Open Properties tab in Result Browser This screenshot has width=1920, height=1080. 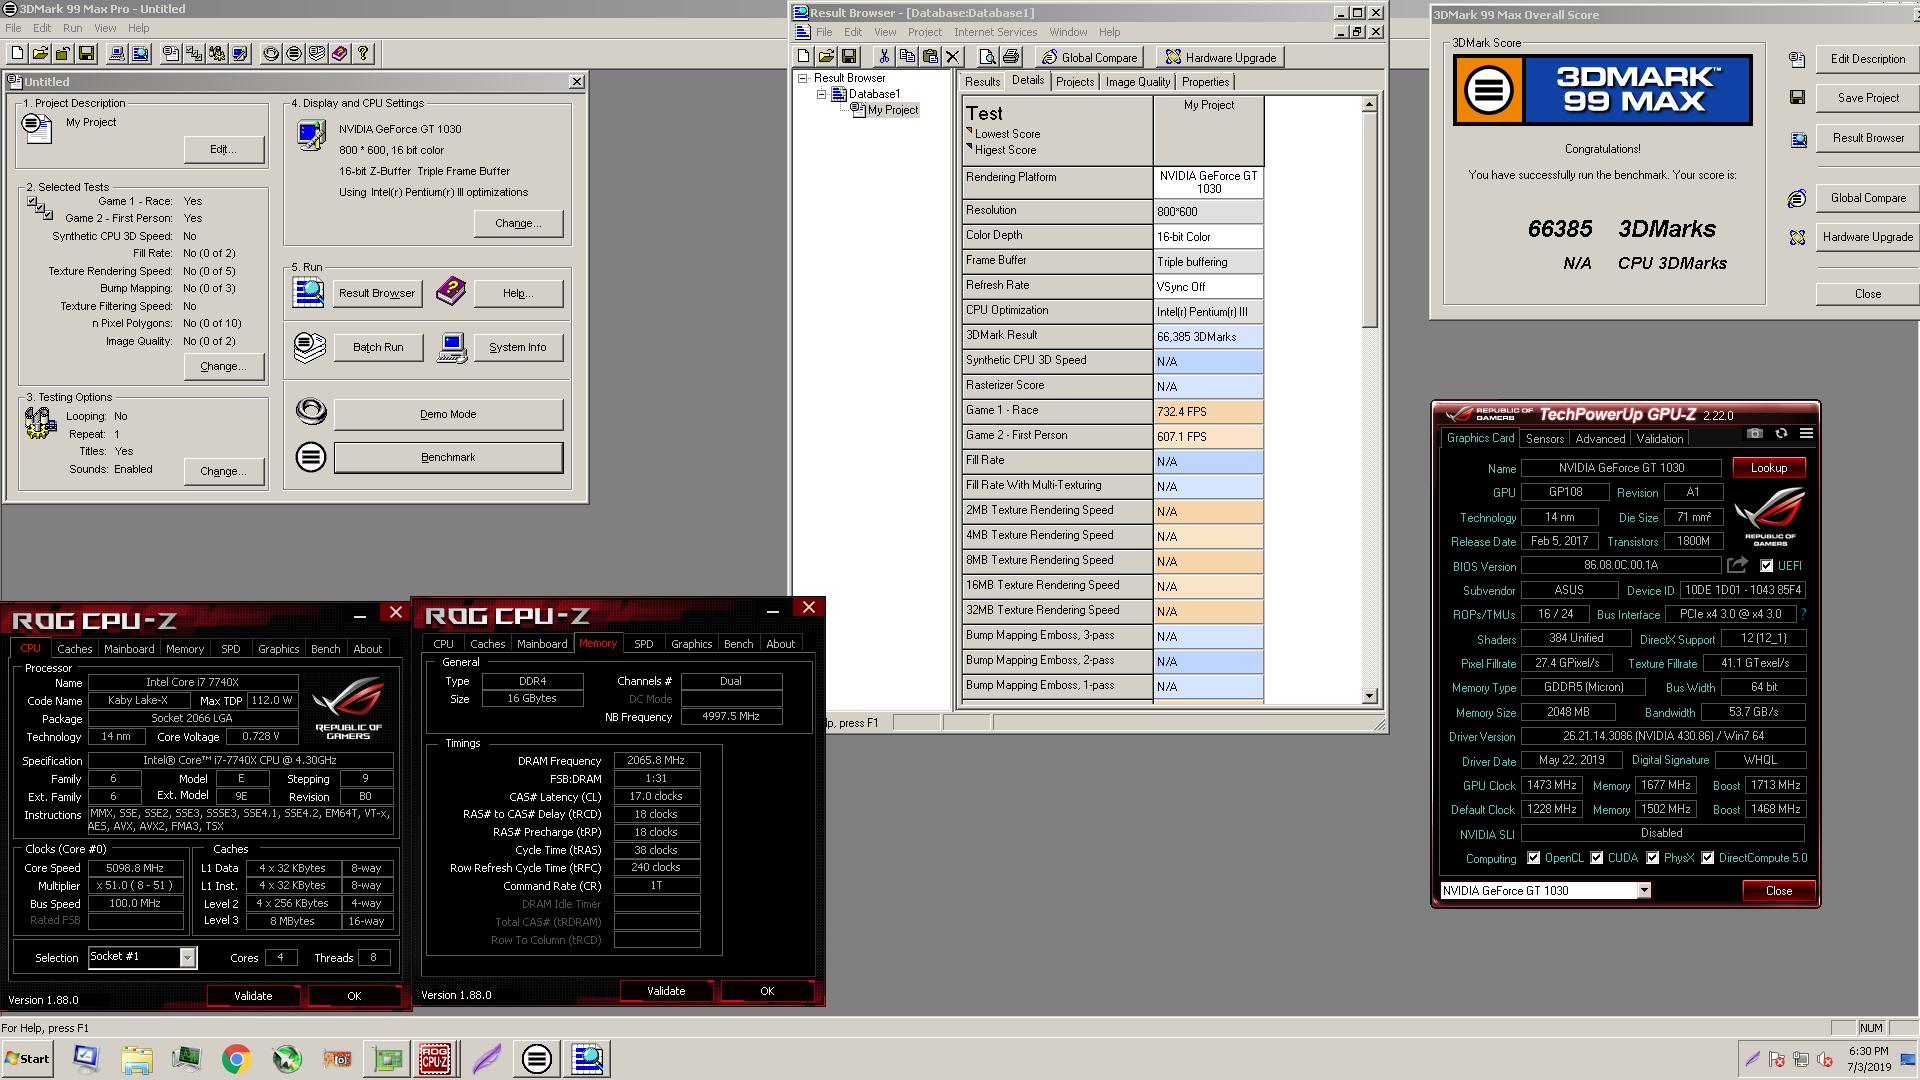click(x=1205, y=82)
